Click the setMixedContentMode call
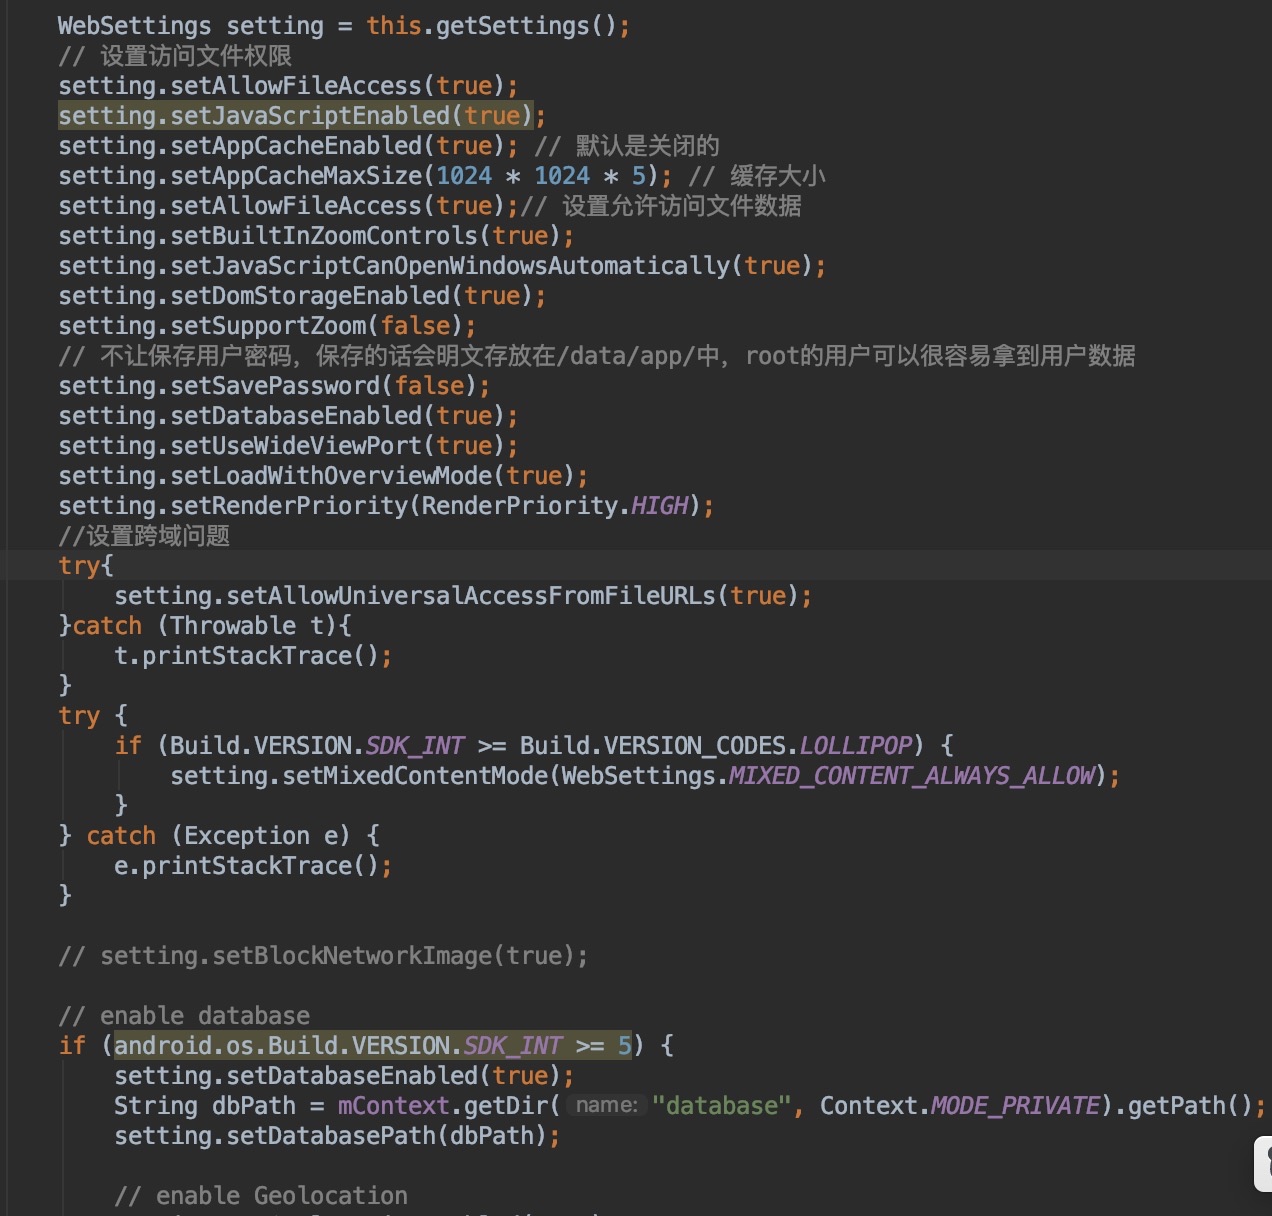Image resolution: width=1272 pixels, height=1216 pixels. tap(645, 776)
